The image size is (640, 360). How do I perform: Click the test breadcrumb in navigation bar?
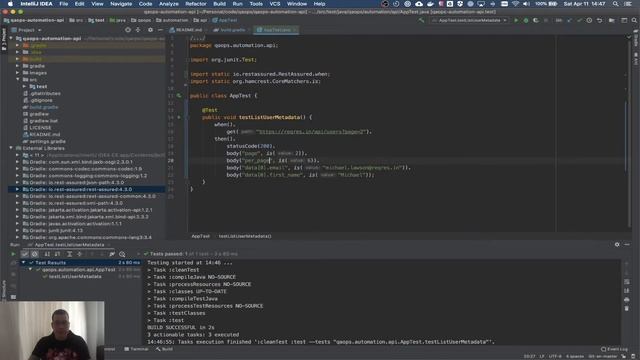click(97, 20)
